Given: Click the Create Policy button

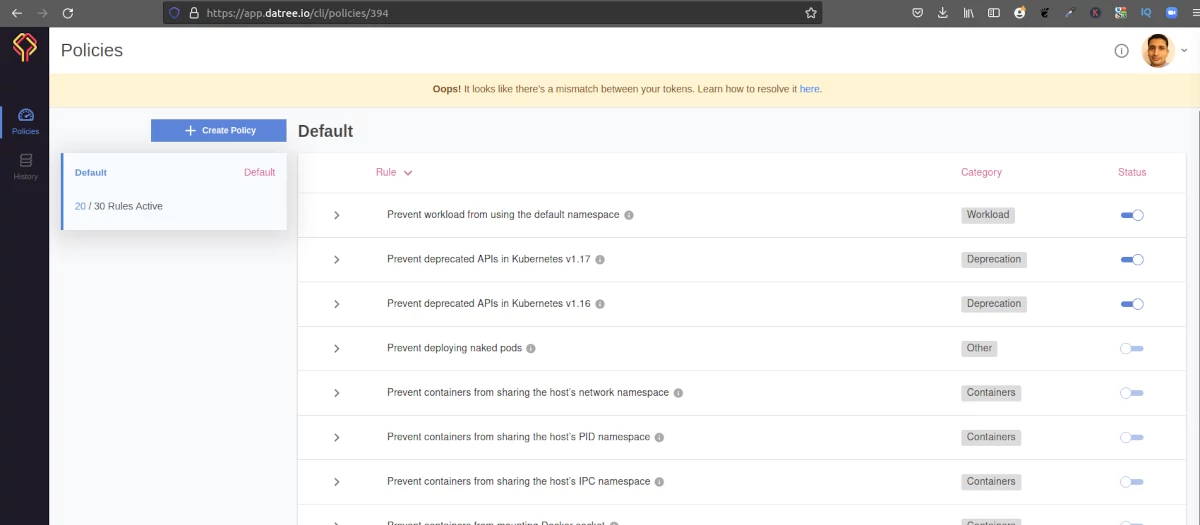Looking at the screenshot, I should (x=218, y=131).
